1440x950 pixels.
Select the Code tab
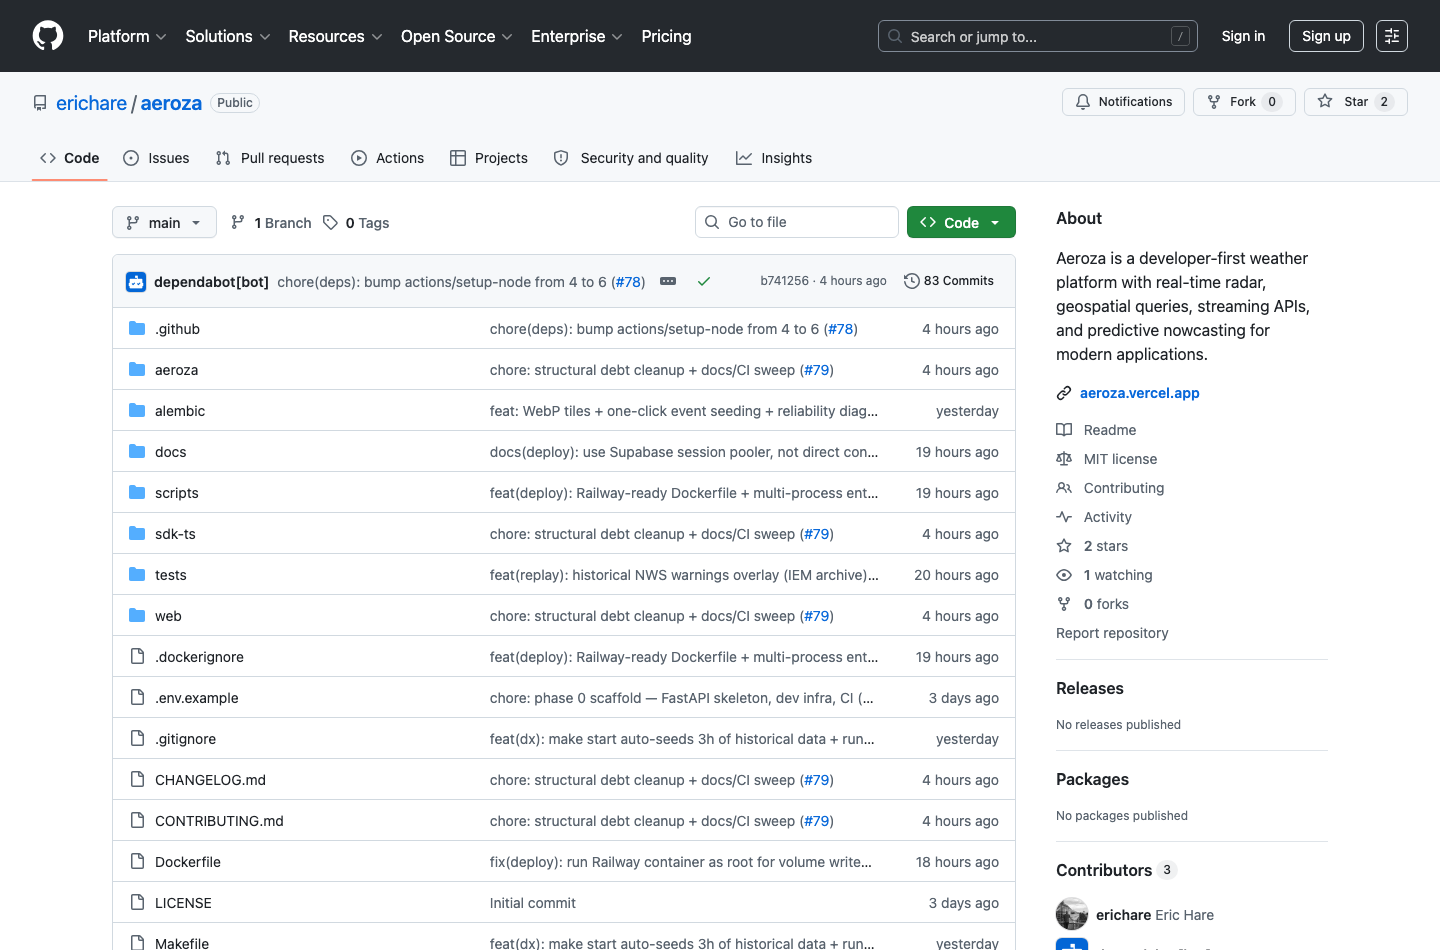[70, 158]
